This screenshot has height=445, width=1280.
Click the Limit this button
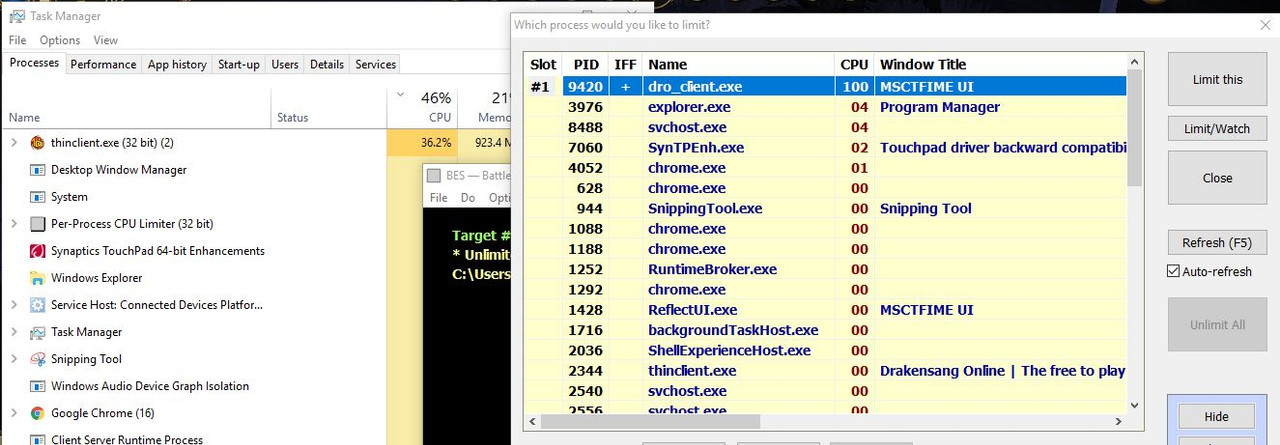coord(1218,80)
